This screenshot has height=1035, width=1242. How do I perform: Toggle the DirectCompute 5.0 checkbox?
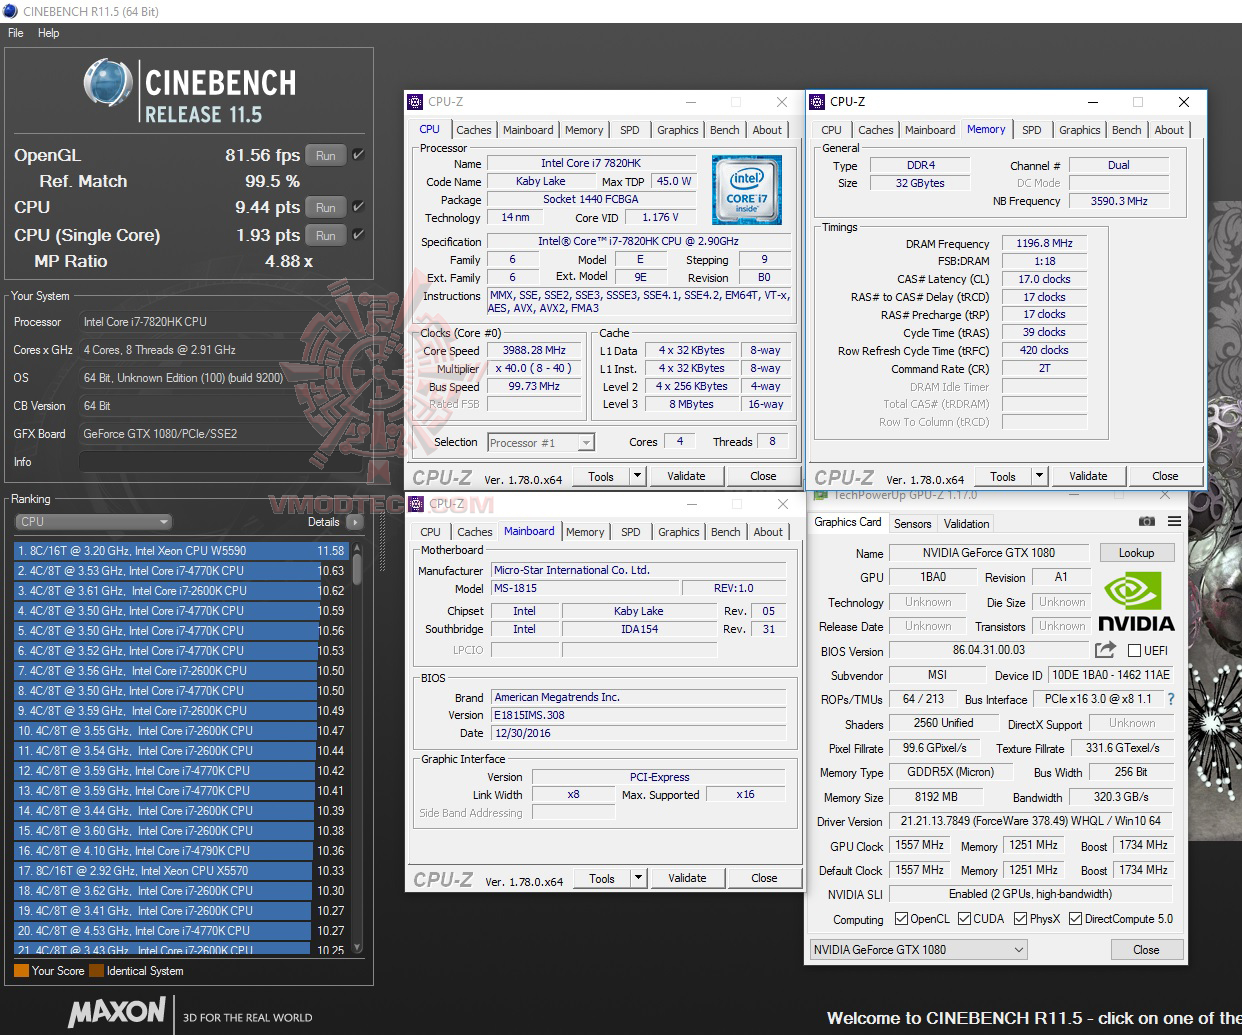[1075, 919]
